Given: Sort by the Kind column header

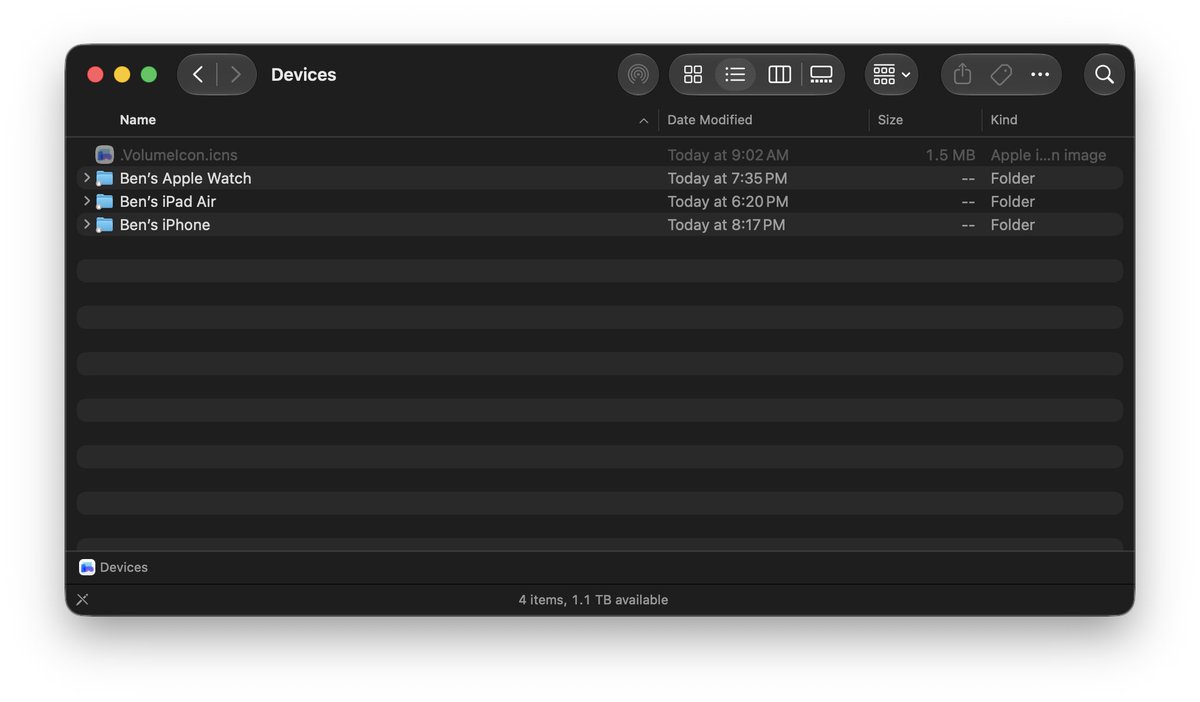Looking at the screenshot, I should [1004, 120].
